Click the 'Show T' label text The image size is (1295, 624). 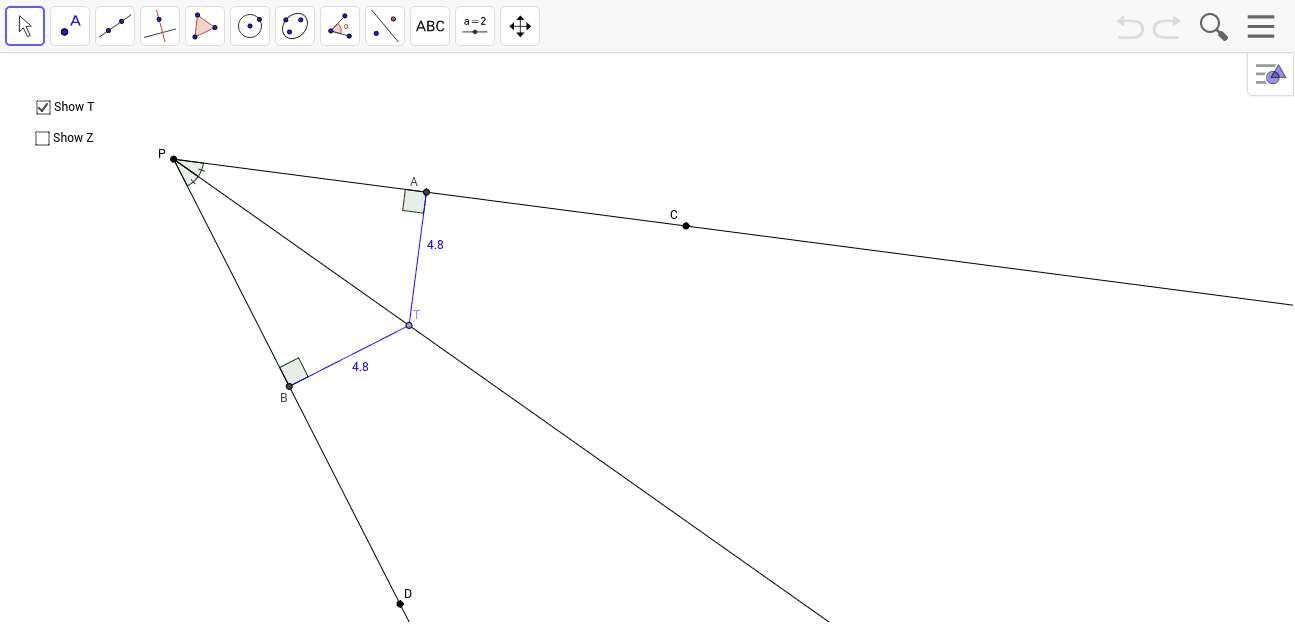click(x=74, y=107)
